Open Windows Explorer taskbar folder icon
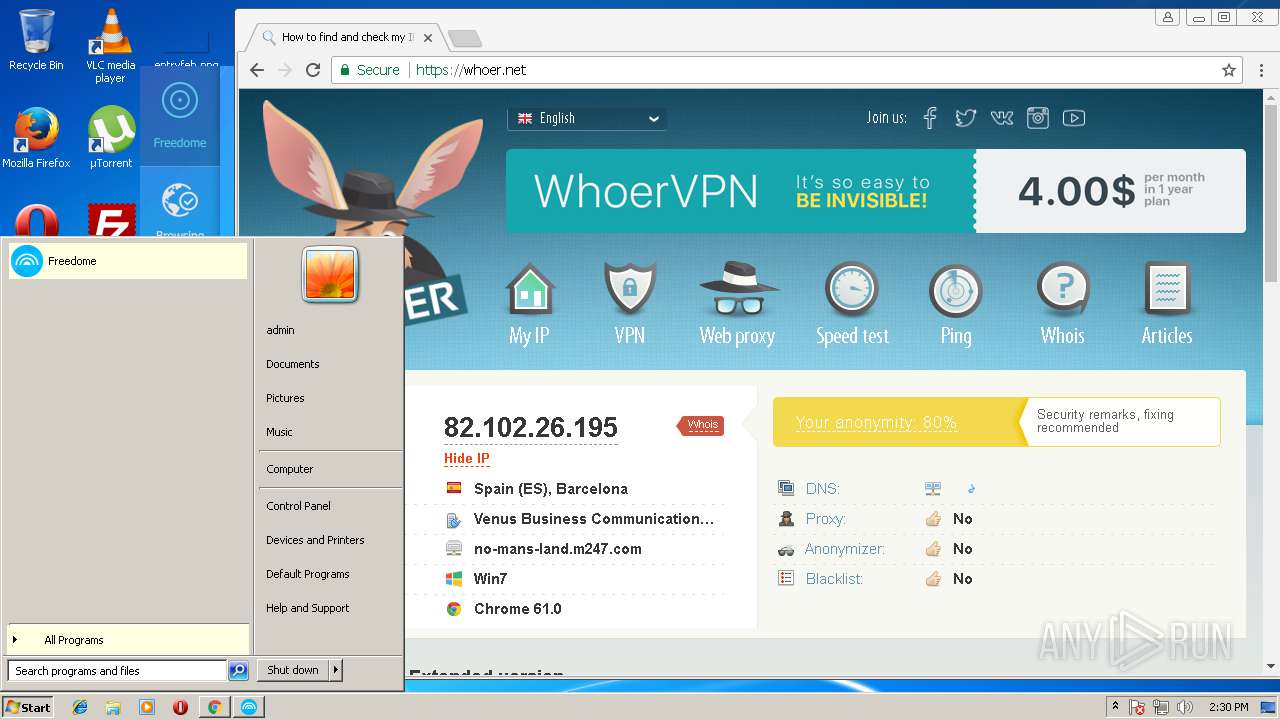 point(113,707)
